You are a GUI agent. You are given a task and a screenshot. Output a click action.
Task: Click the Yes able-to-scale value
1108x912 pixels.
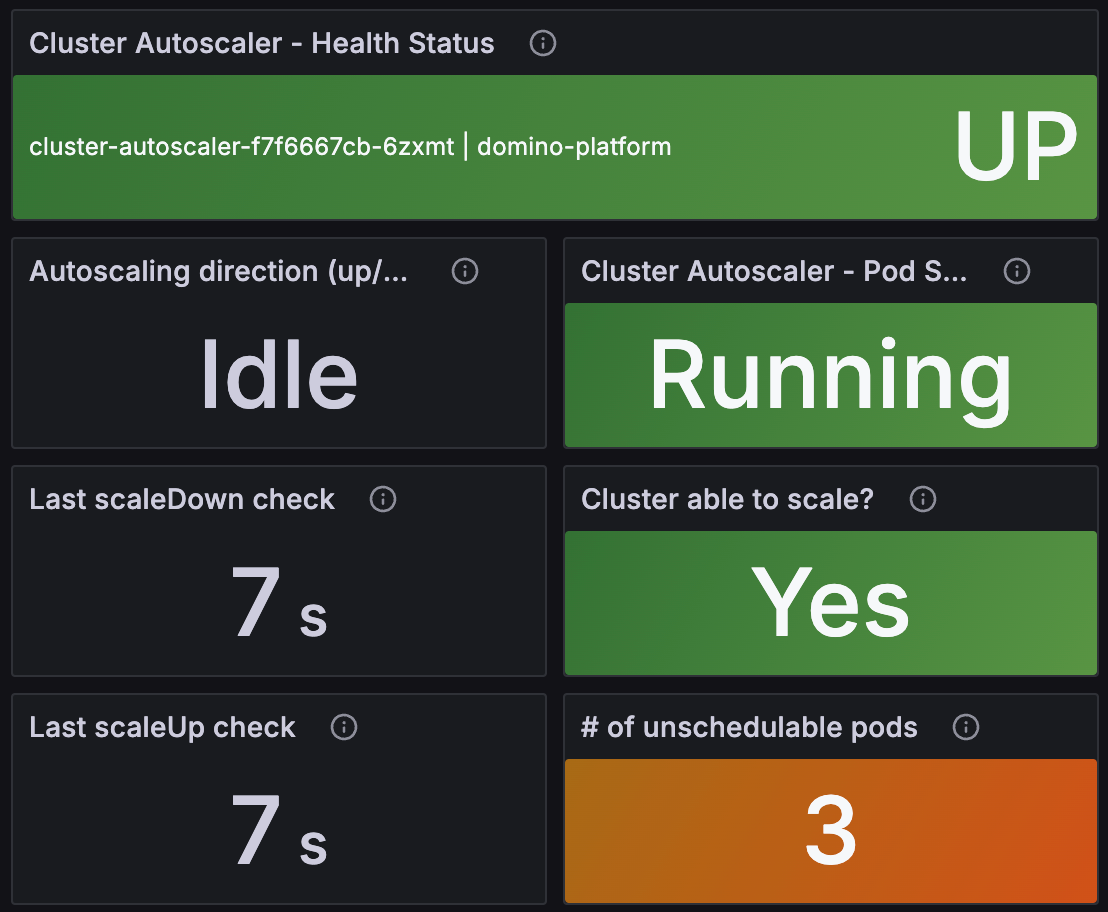[830, 602]
